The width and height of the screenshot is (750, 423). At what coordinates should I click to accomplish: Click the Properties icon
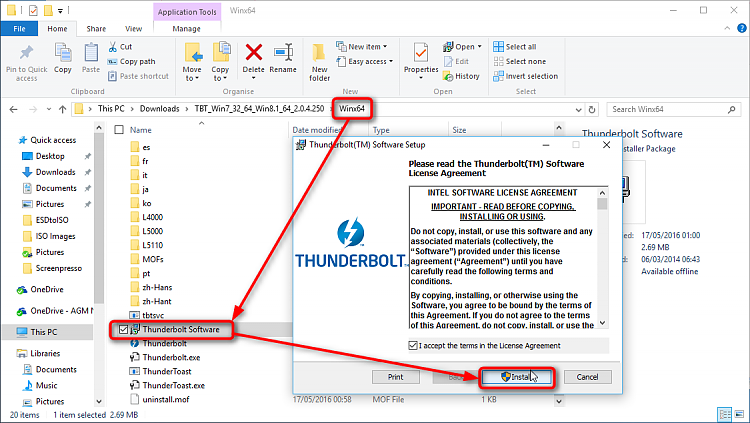pyautogui.click(x=421, y=53)
